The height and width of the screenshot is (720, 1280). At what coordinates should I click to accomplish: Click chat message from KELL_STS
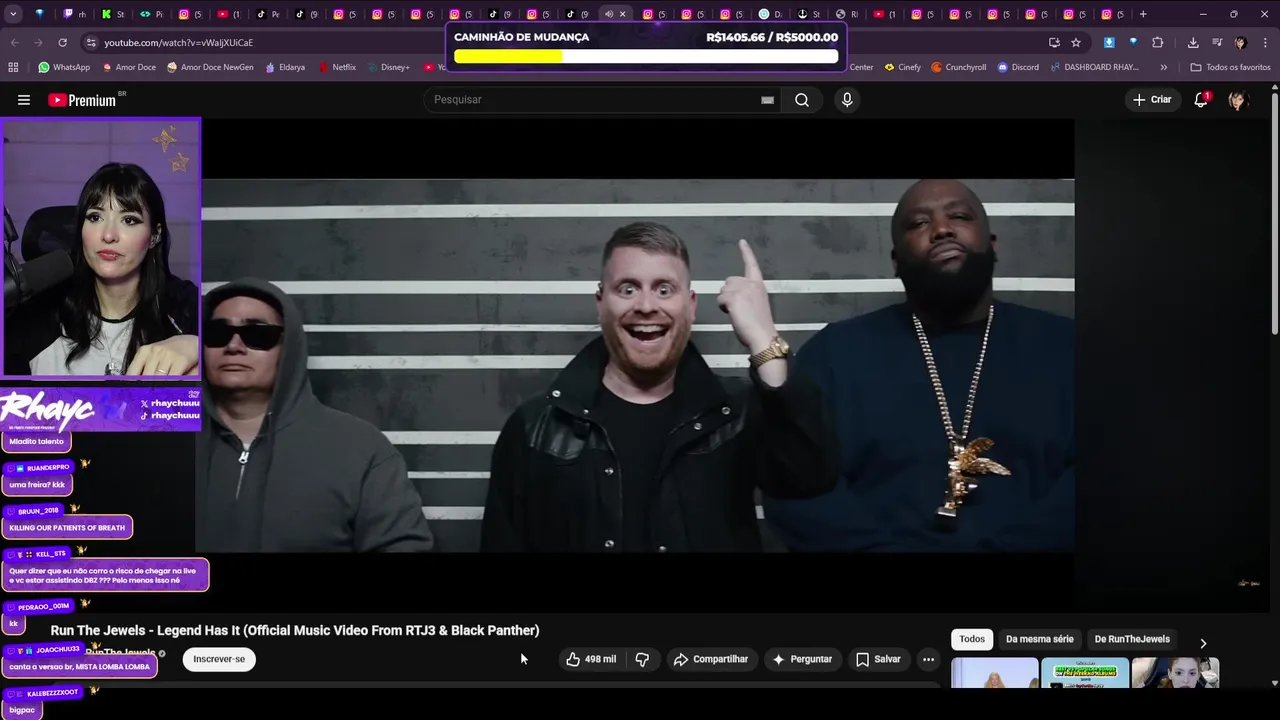point(104,575)
